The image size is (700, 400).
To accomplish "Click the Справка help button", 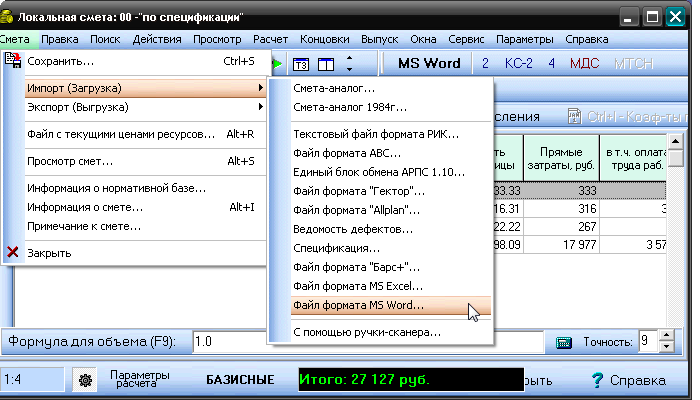I will point(627,380).
